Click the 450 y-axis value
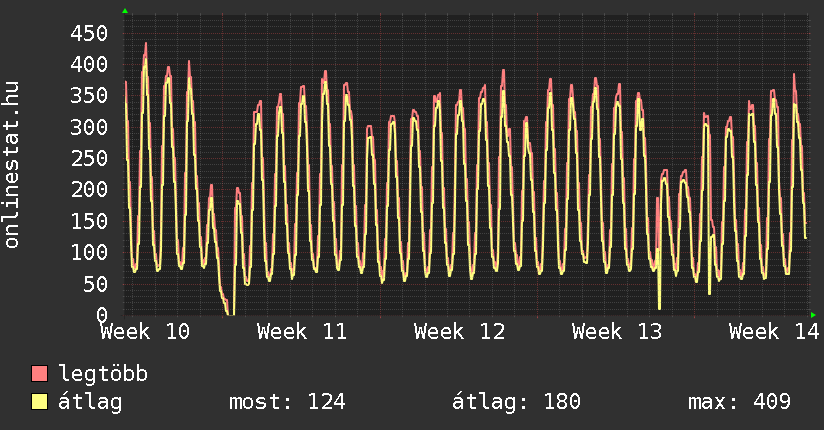 (x=88, y=33)
